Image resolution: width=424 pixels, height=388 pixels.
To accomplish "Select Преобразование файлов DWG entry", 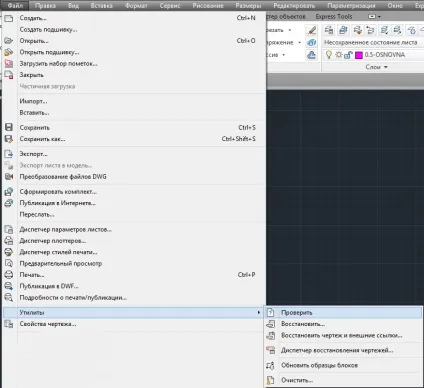I will tap(133, 177).
